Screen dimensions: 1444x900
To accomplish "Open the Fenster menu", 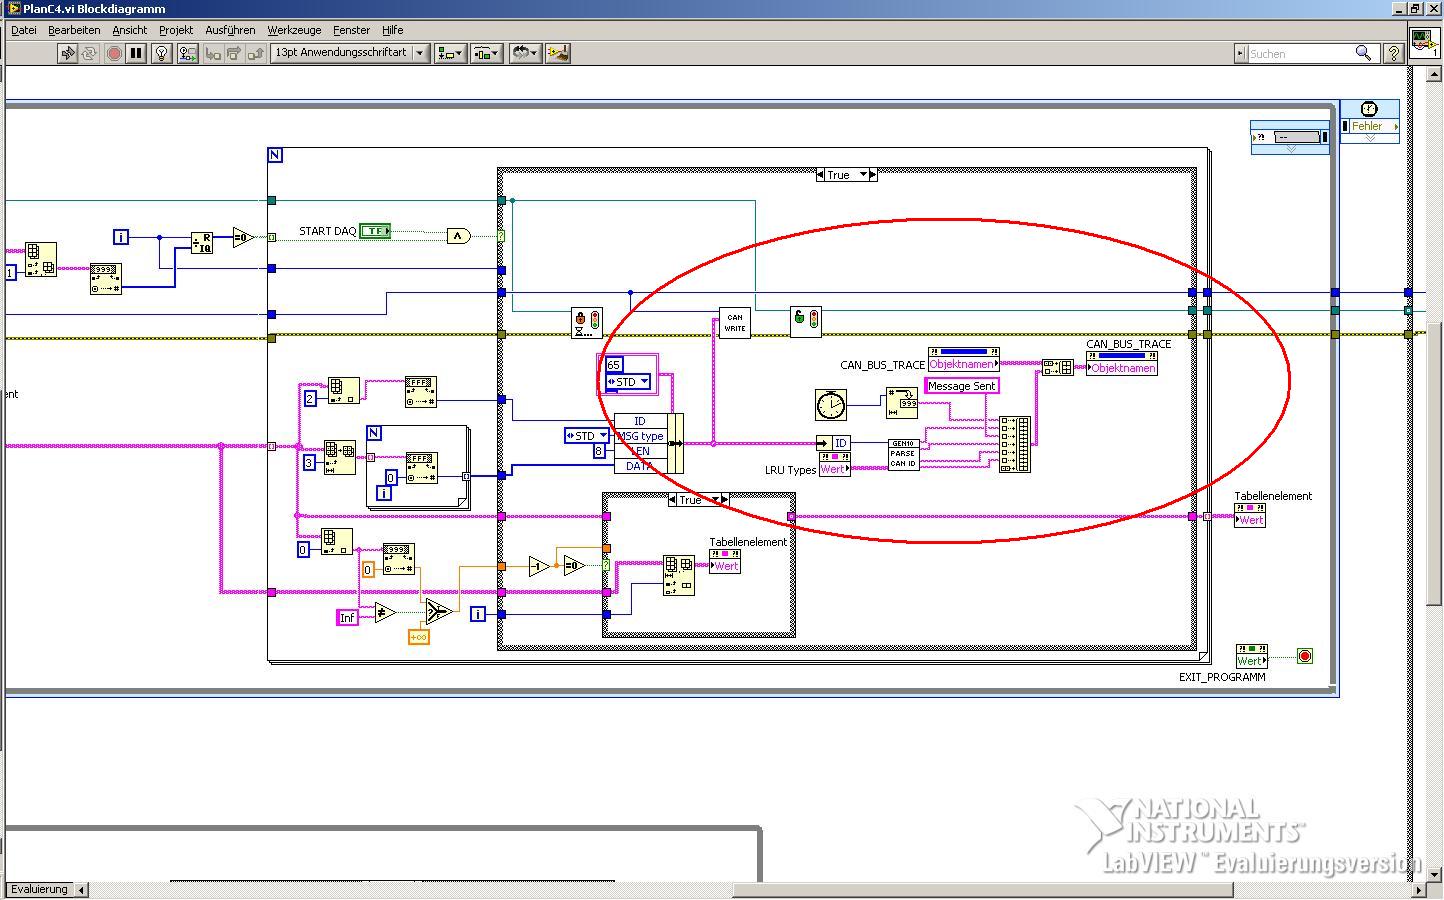I will 351,30.
